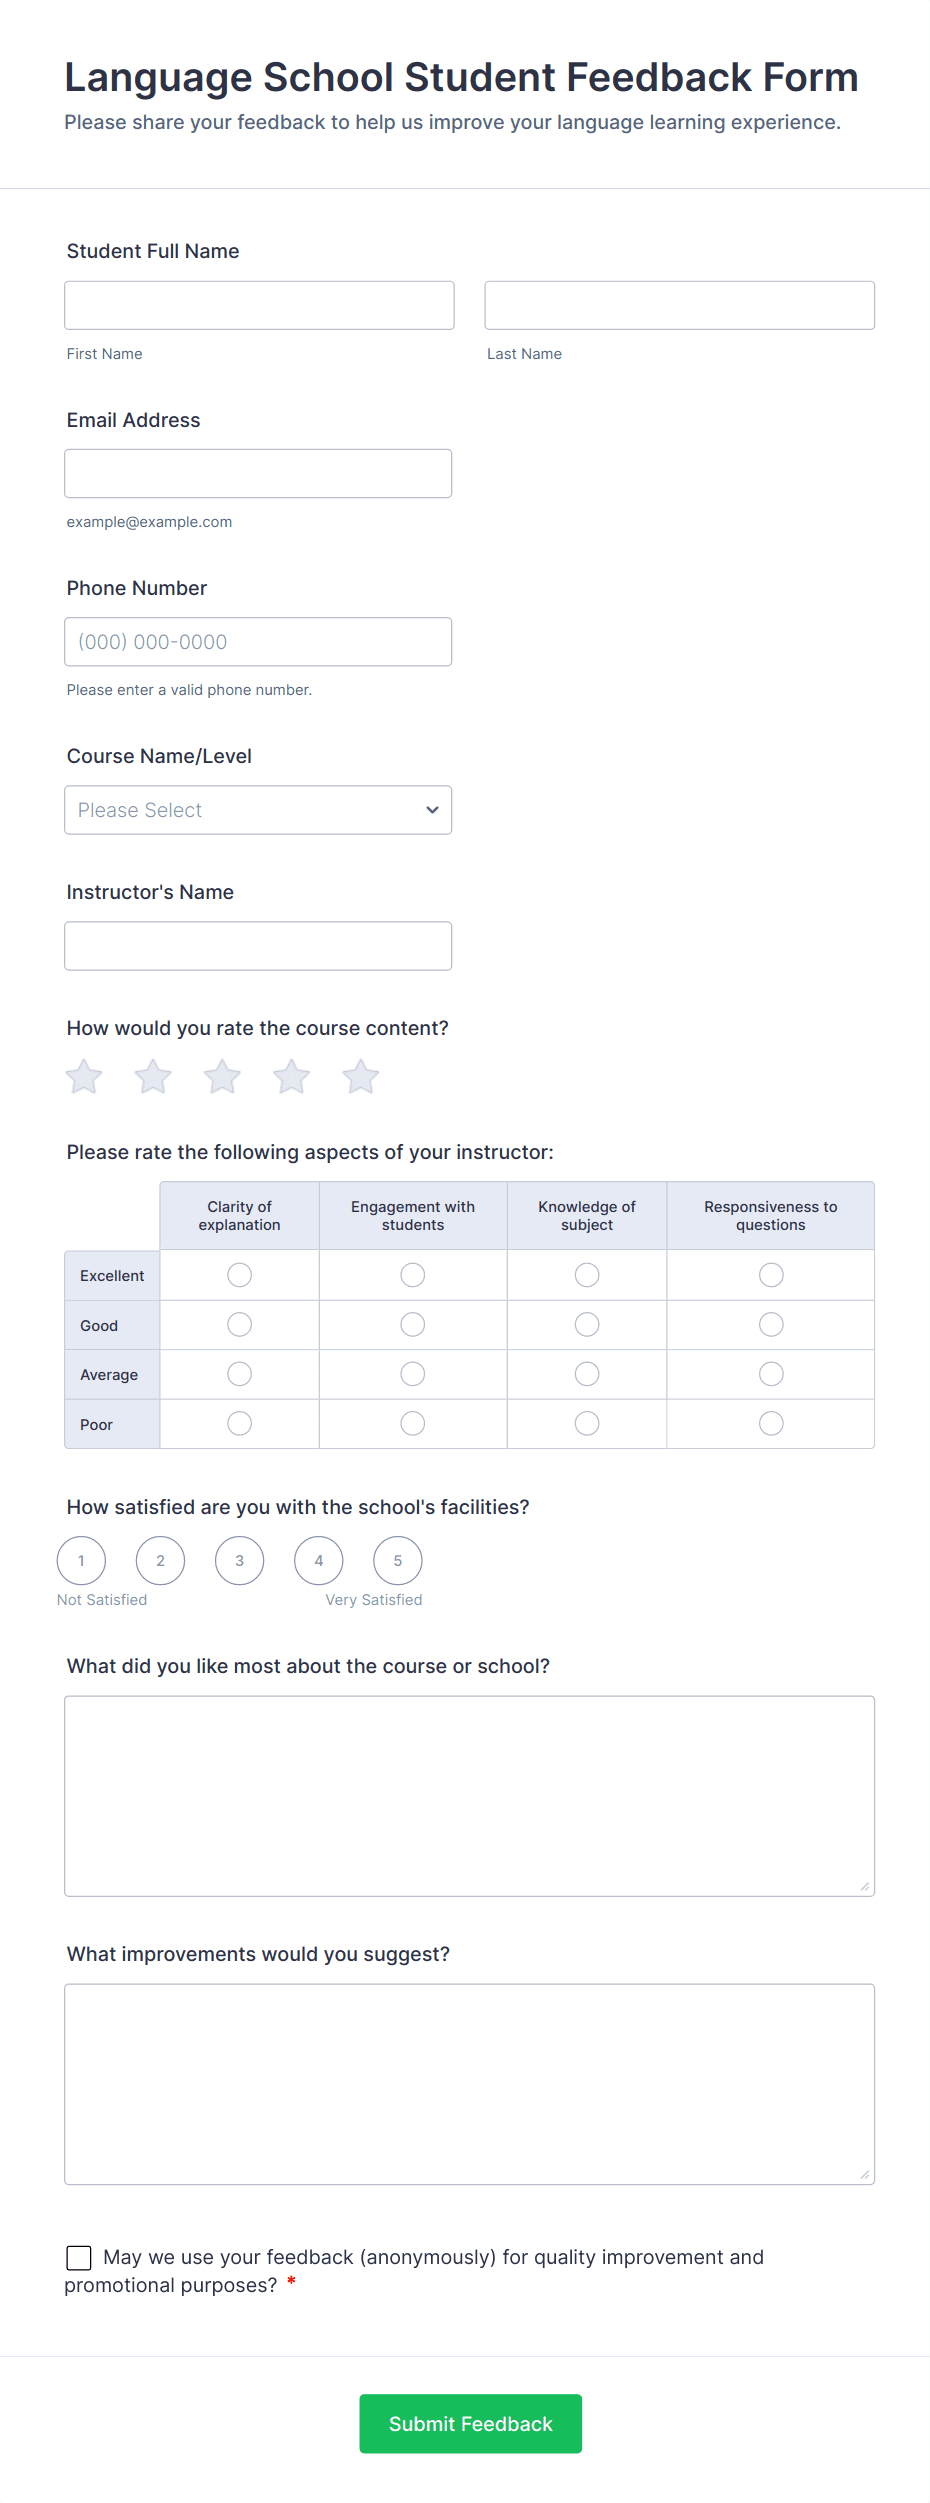Select Good for Engagement with students
The height and width of the screenshot is (2503, 930).
(412, 1324)
